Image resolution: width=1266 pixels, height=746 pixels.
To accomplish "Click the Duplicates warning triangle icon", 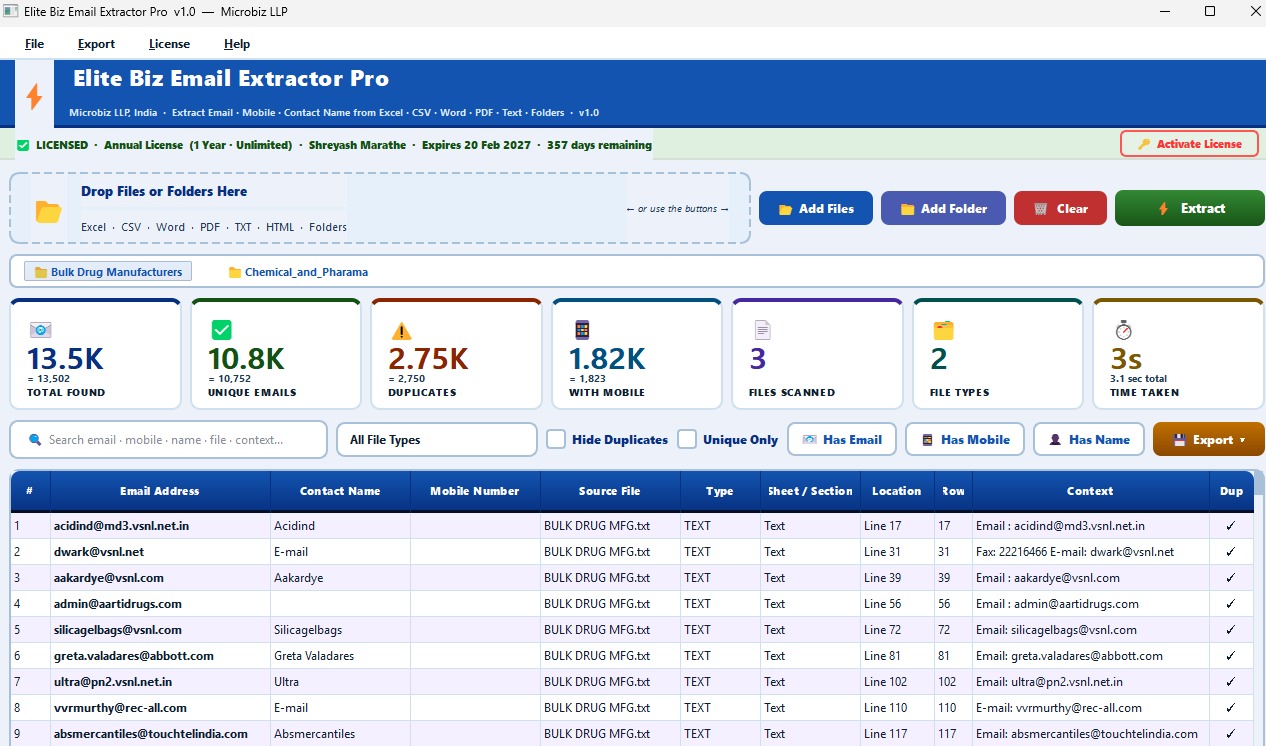I will coord(401,329).
